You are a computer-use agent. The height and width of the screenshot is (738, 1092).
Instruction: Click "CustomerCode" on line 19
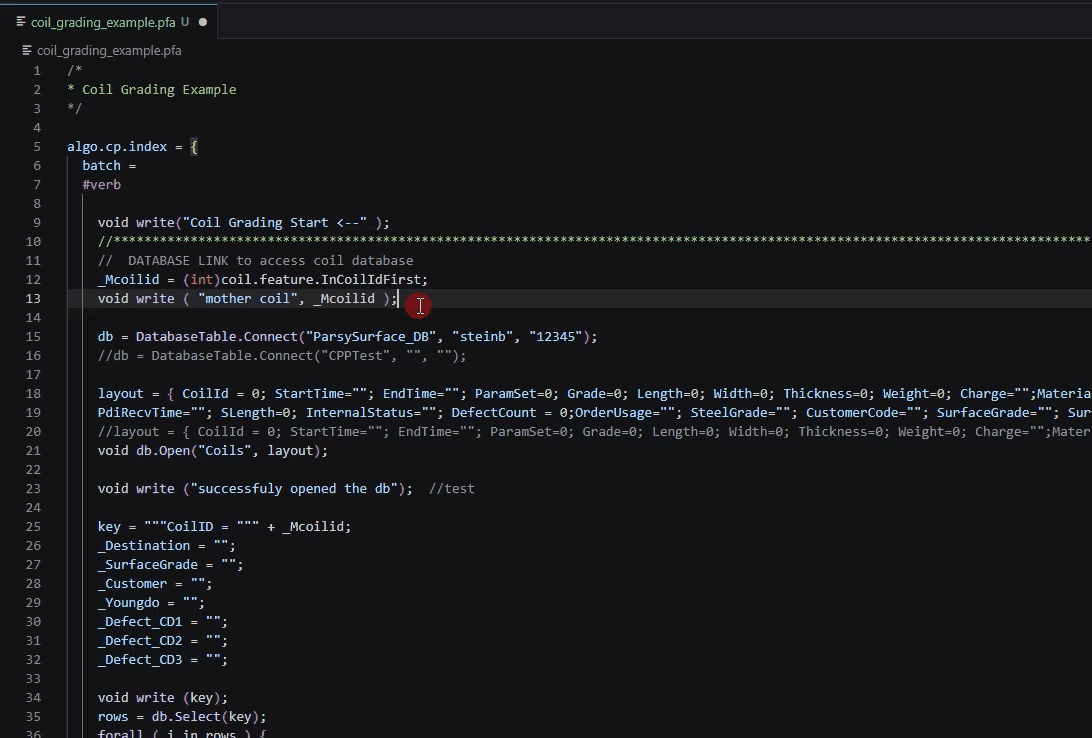[852, 413]
